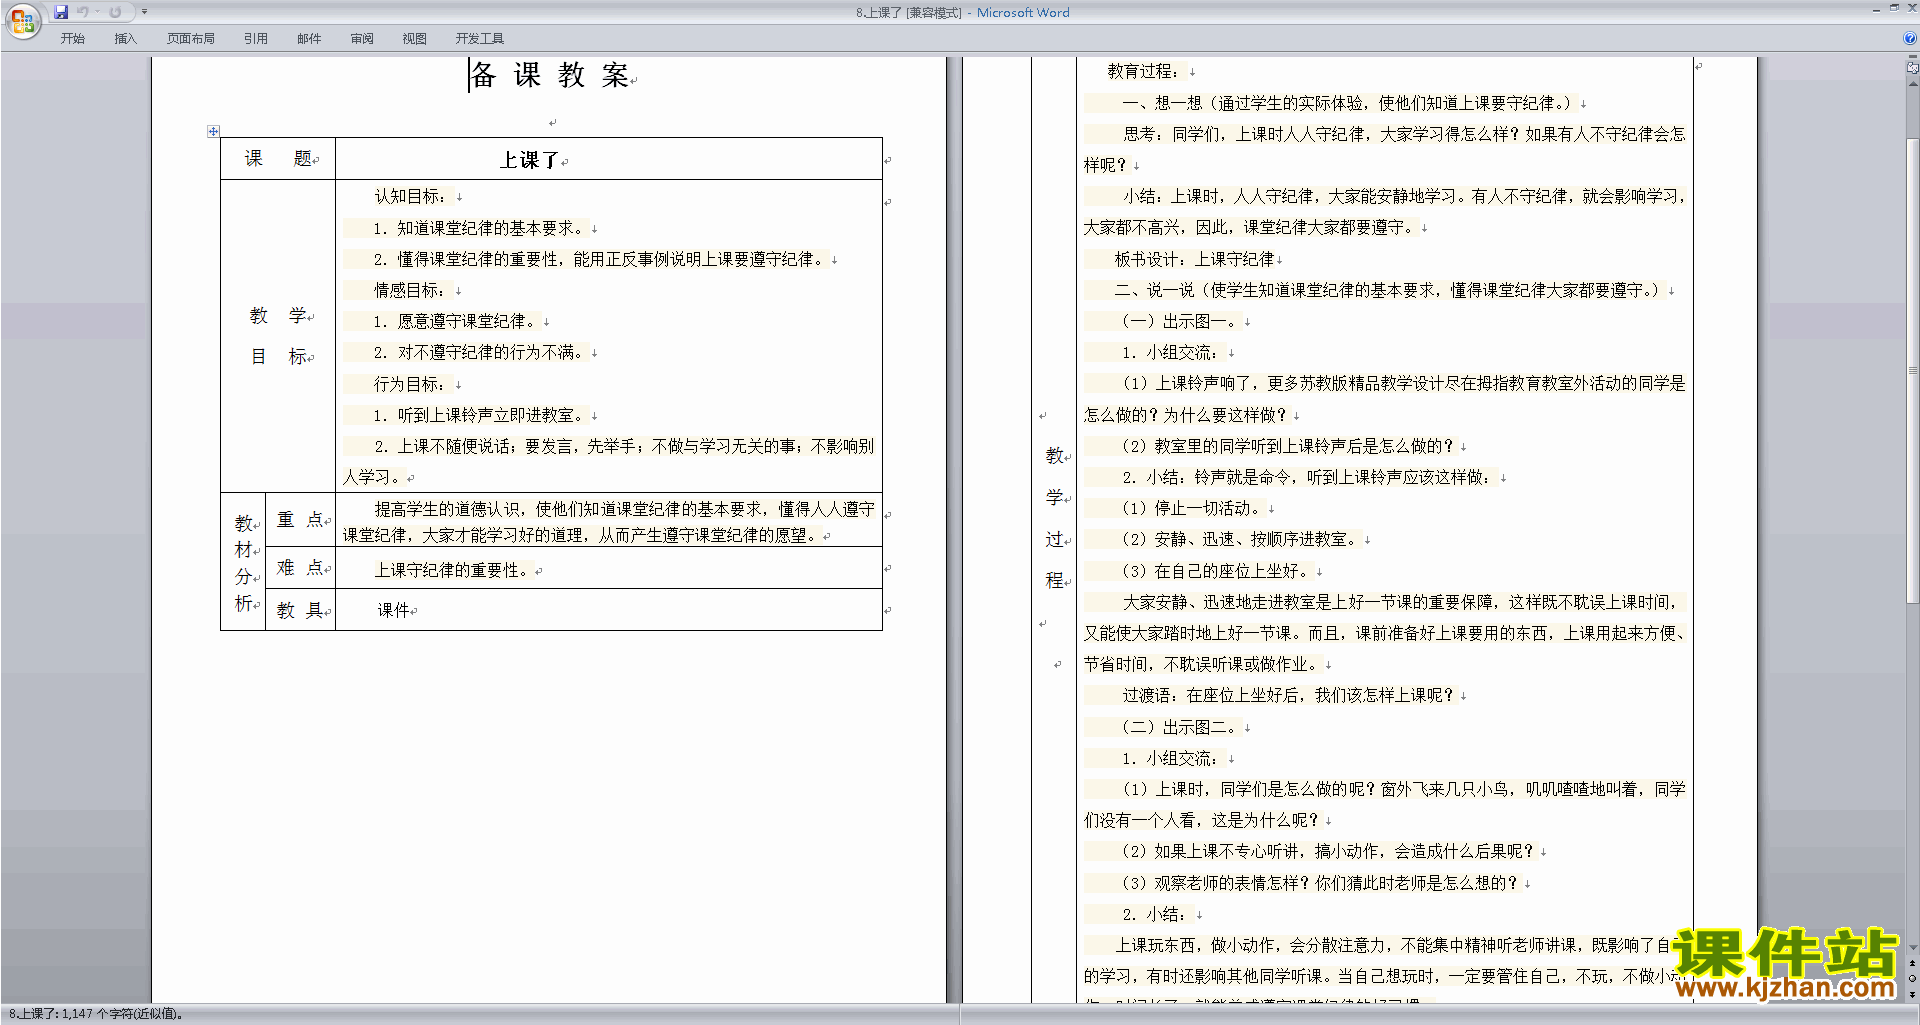Click the line (一)出示图一。
1920x1025 pixels.
tap(1179, 321)
